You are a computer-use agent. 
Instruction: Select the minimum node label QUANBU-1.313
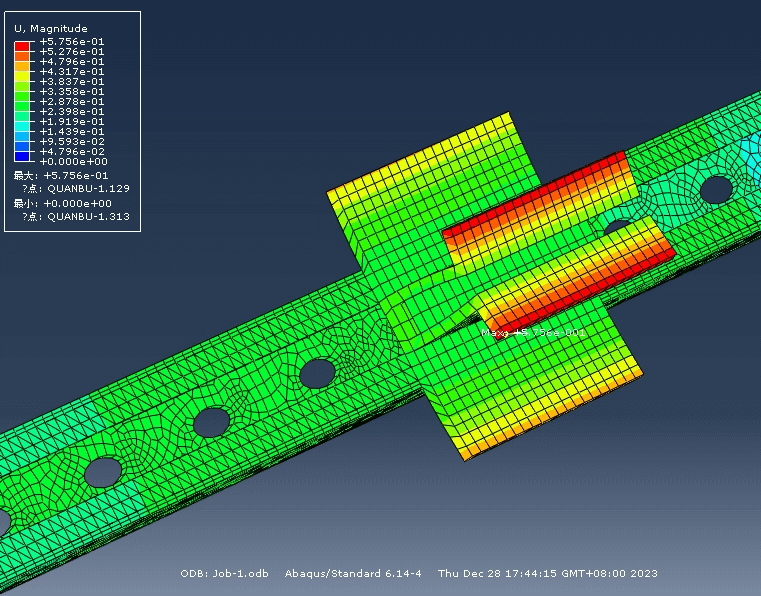point(88,216)
